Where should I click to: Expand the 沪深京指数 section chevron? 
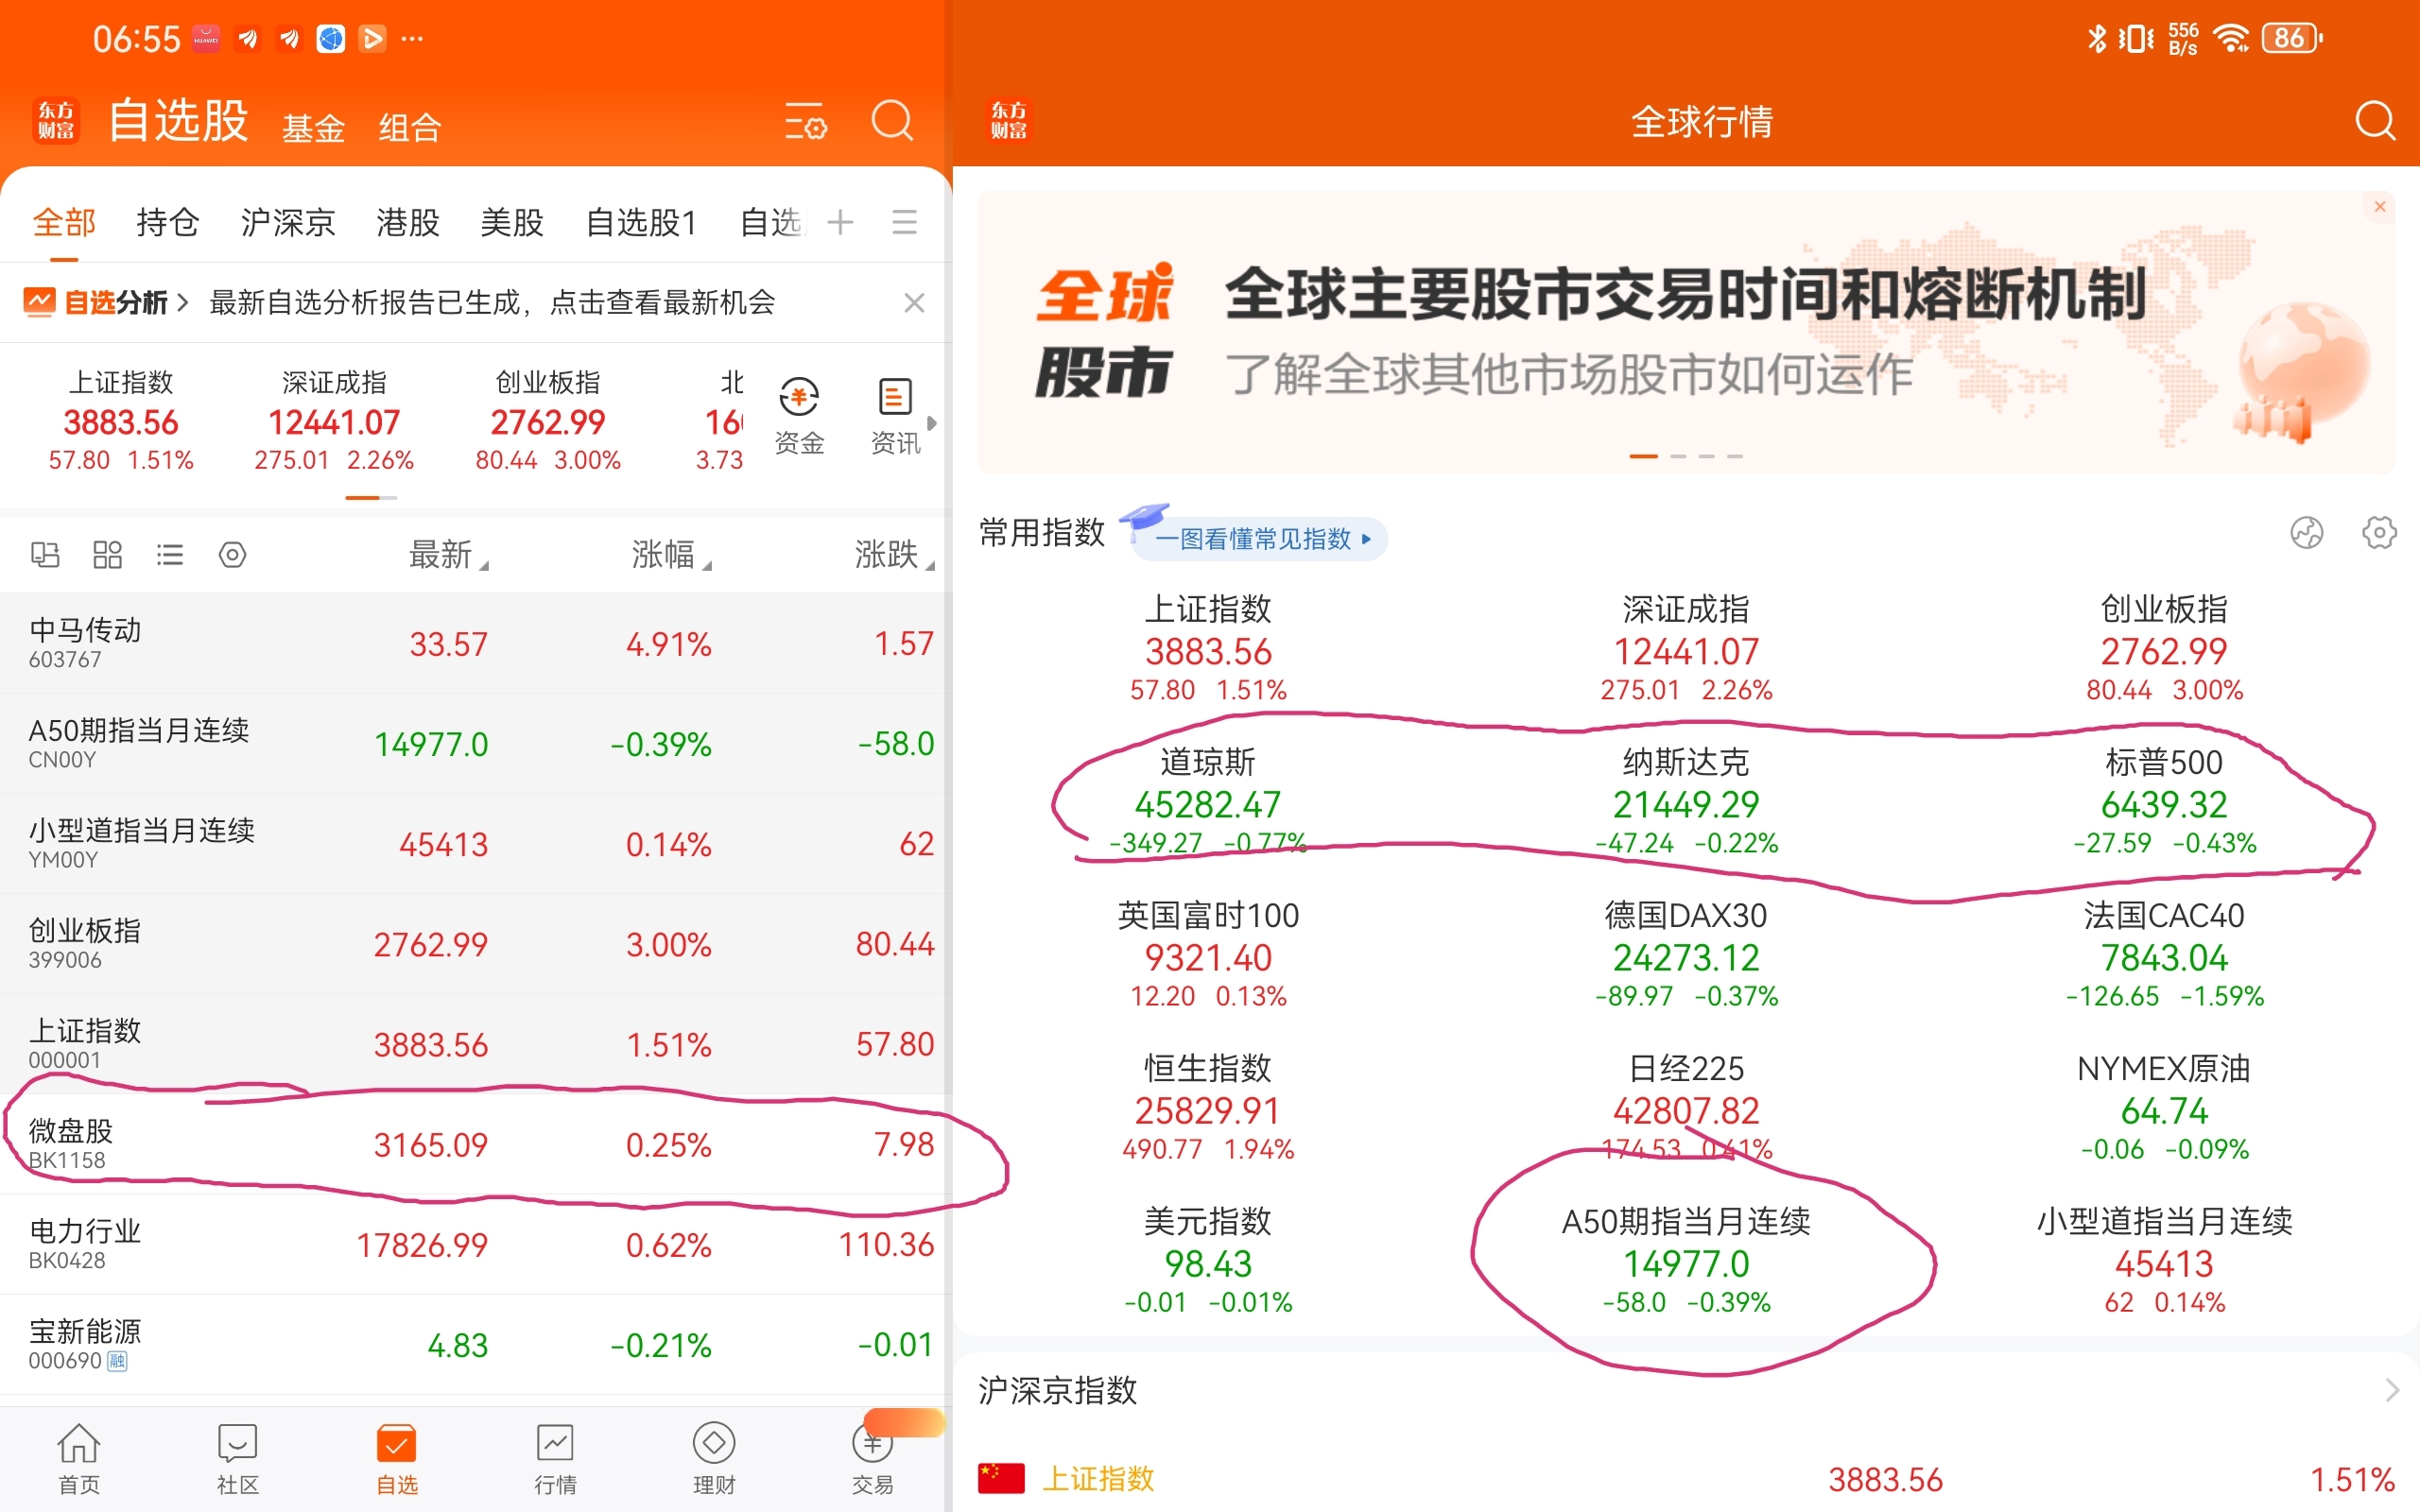pos(2391,1390)
